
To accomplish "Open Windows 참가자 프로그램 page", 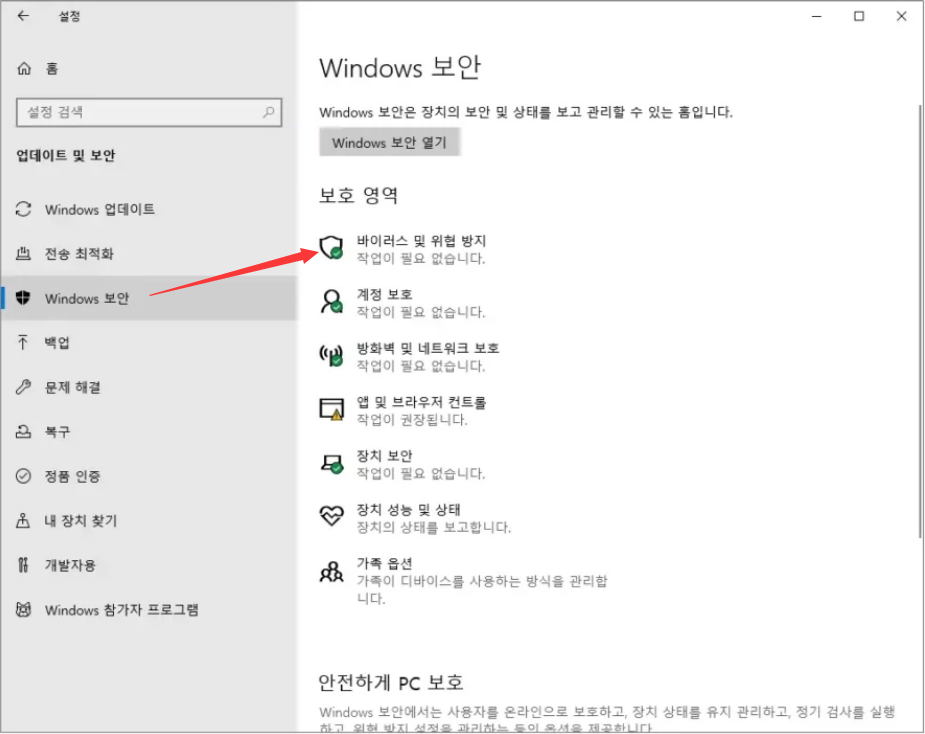I will [149, 609].
